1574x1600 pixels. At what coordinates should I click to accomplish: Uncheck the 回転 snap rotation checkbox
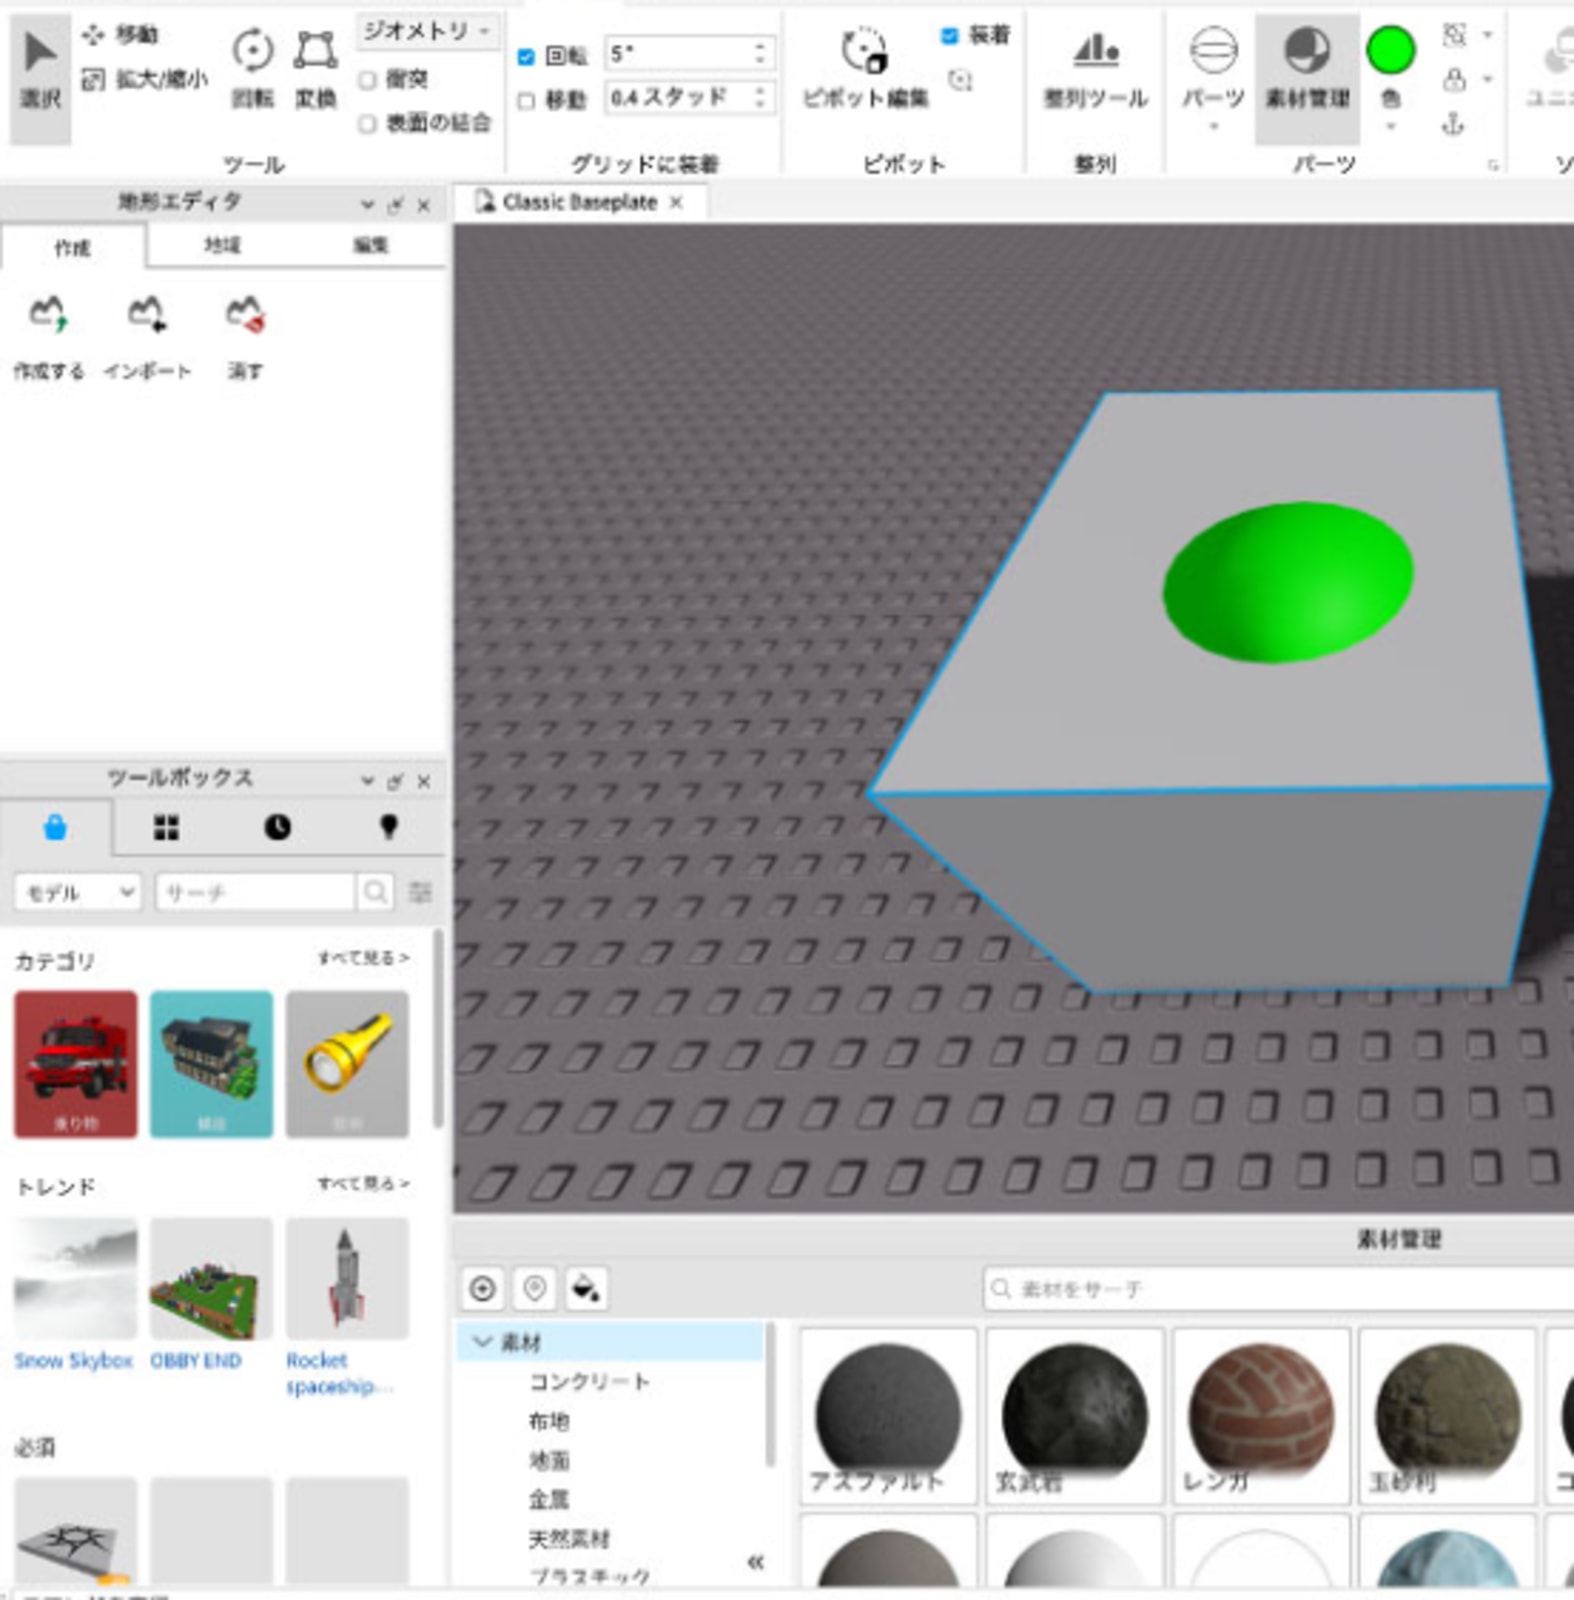point(526,57)
